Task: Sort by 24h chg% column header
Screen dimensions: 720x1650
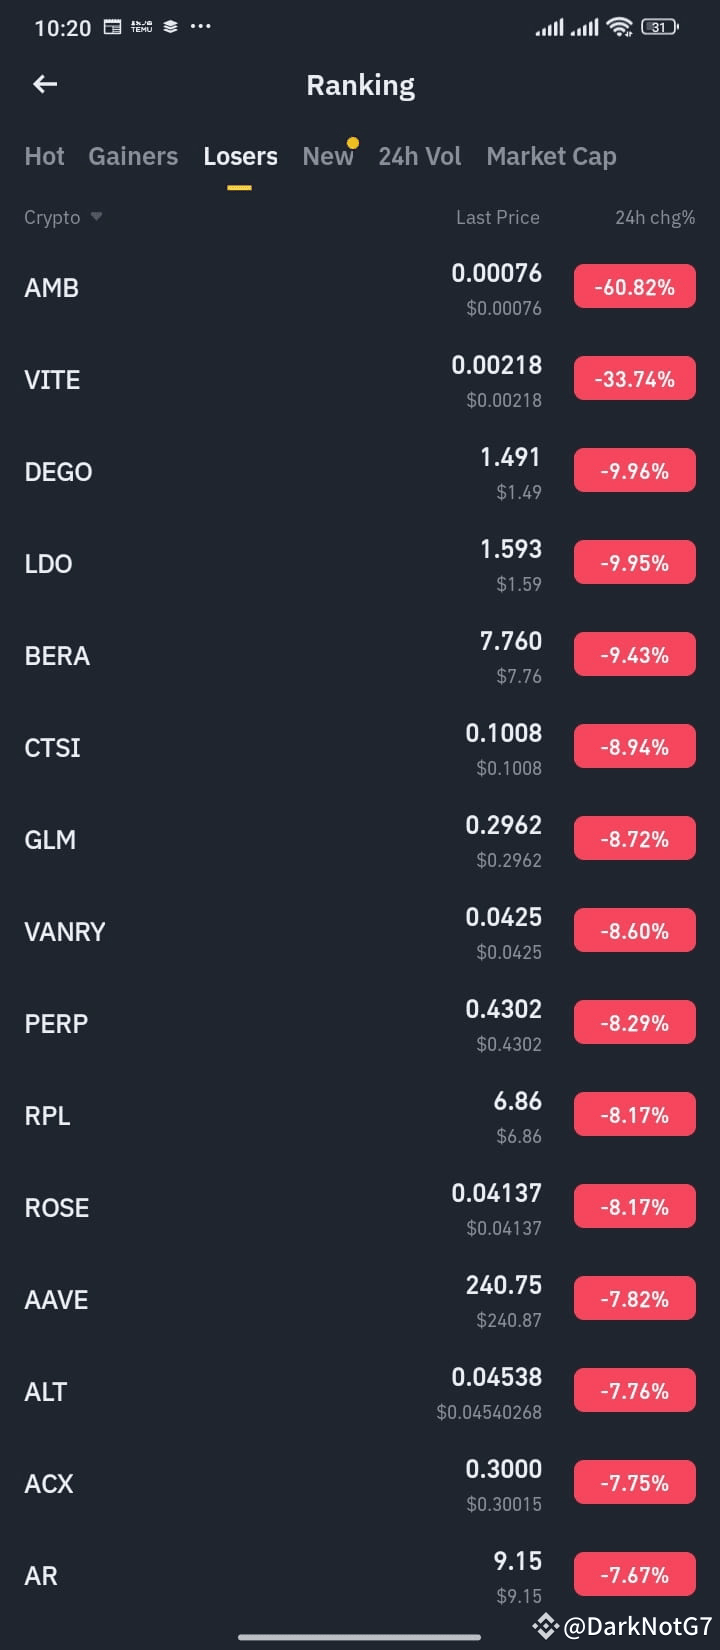Action: [655, 217]
